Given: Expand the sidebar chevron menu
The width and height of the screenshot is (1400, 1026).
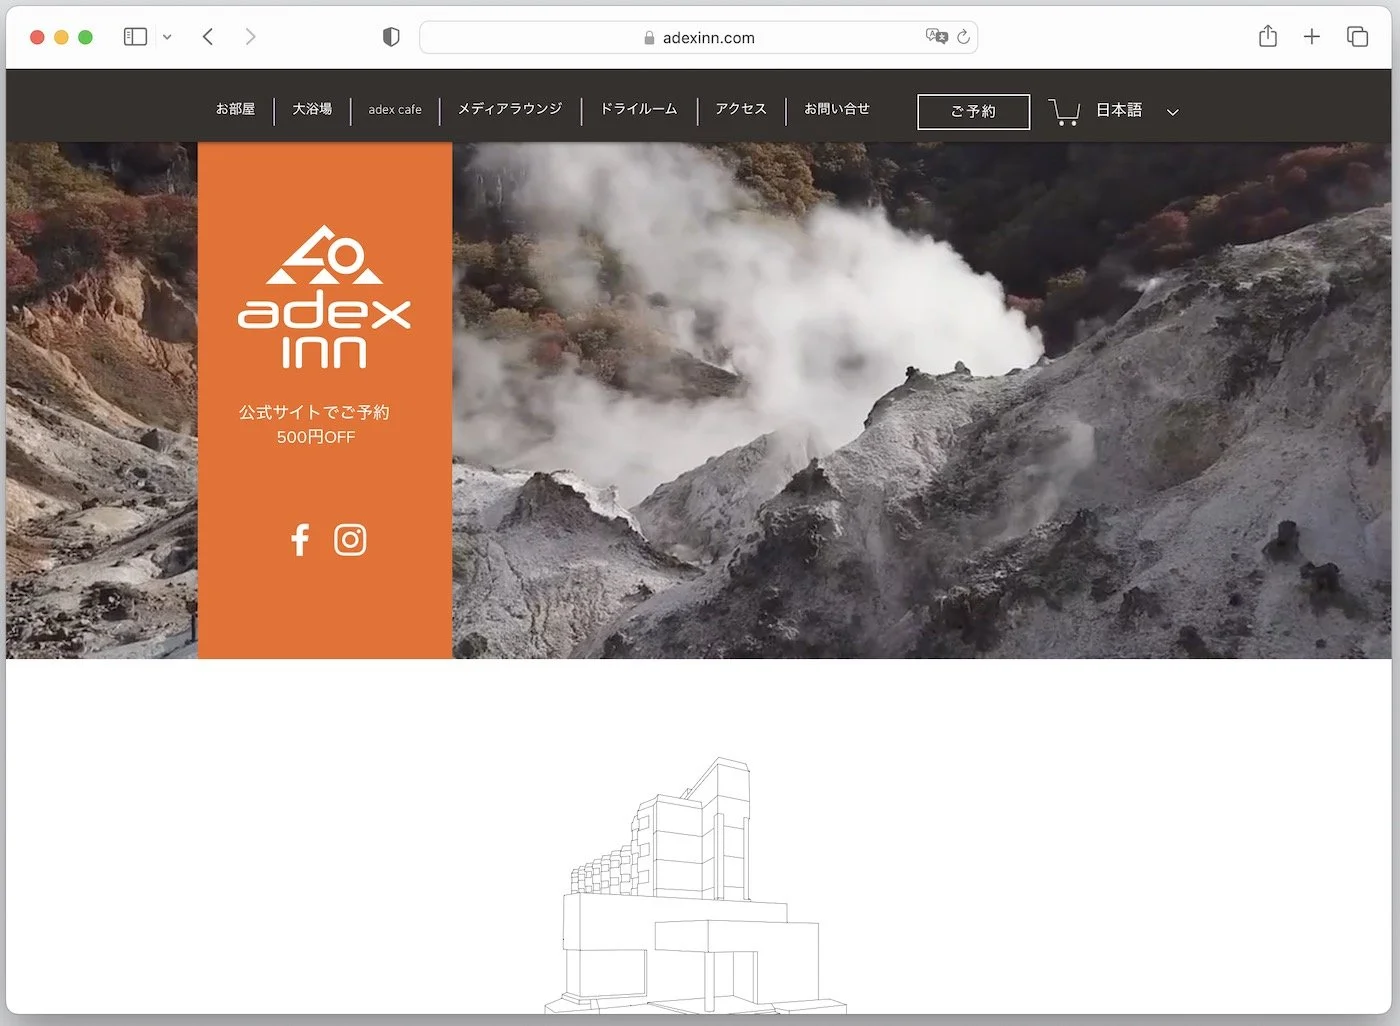Looking at the screenshot, I should (167, 37).
